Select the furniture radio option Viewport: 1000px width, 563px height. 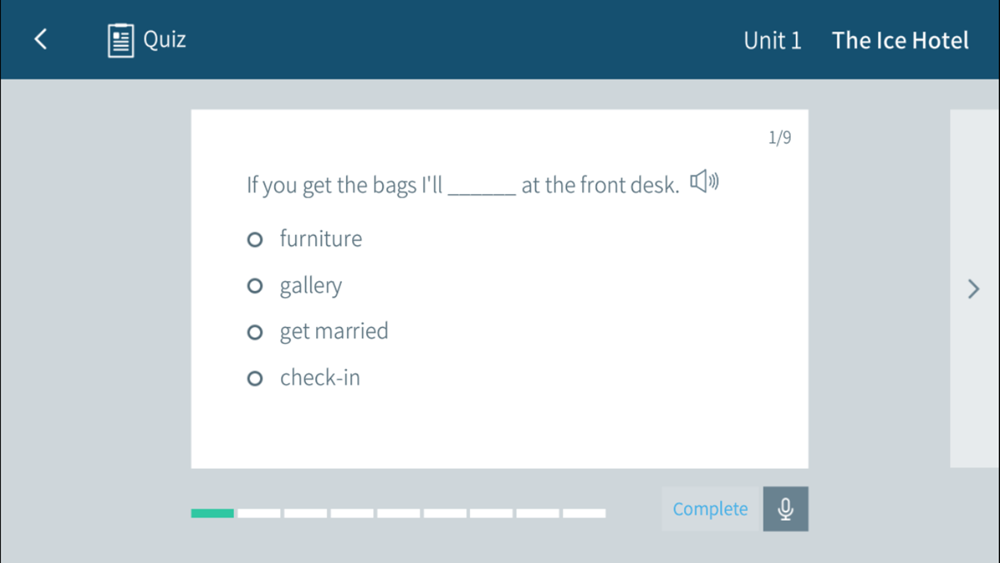click(255, 240)
